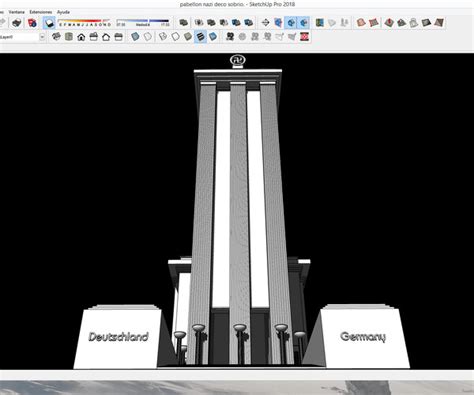
Task: Select Sandbox From Contours tool
Action: point(361,23)
